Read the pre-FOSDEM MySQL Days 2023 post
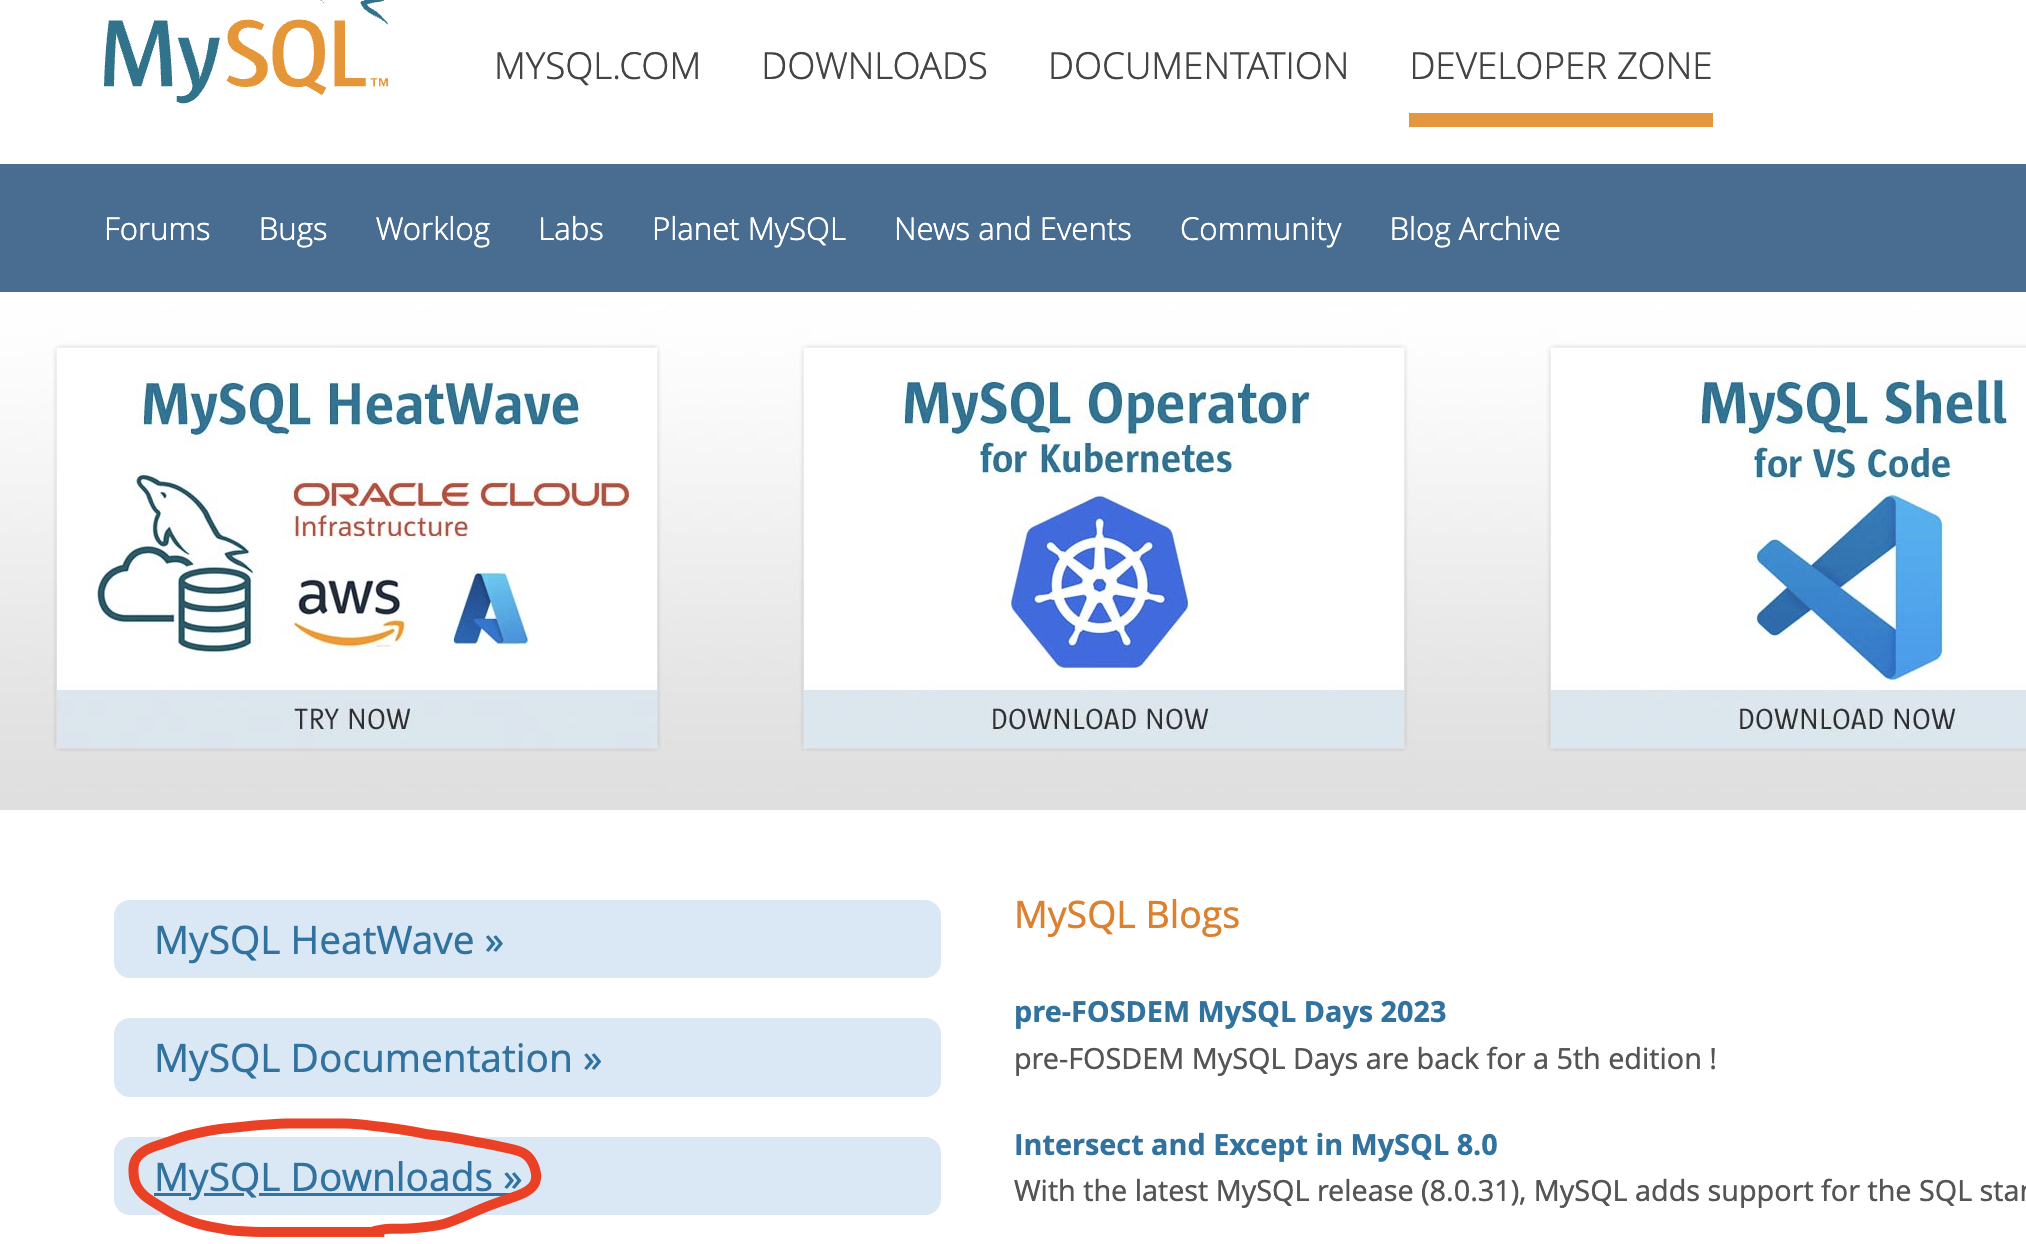 point(1229,1011)
